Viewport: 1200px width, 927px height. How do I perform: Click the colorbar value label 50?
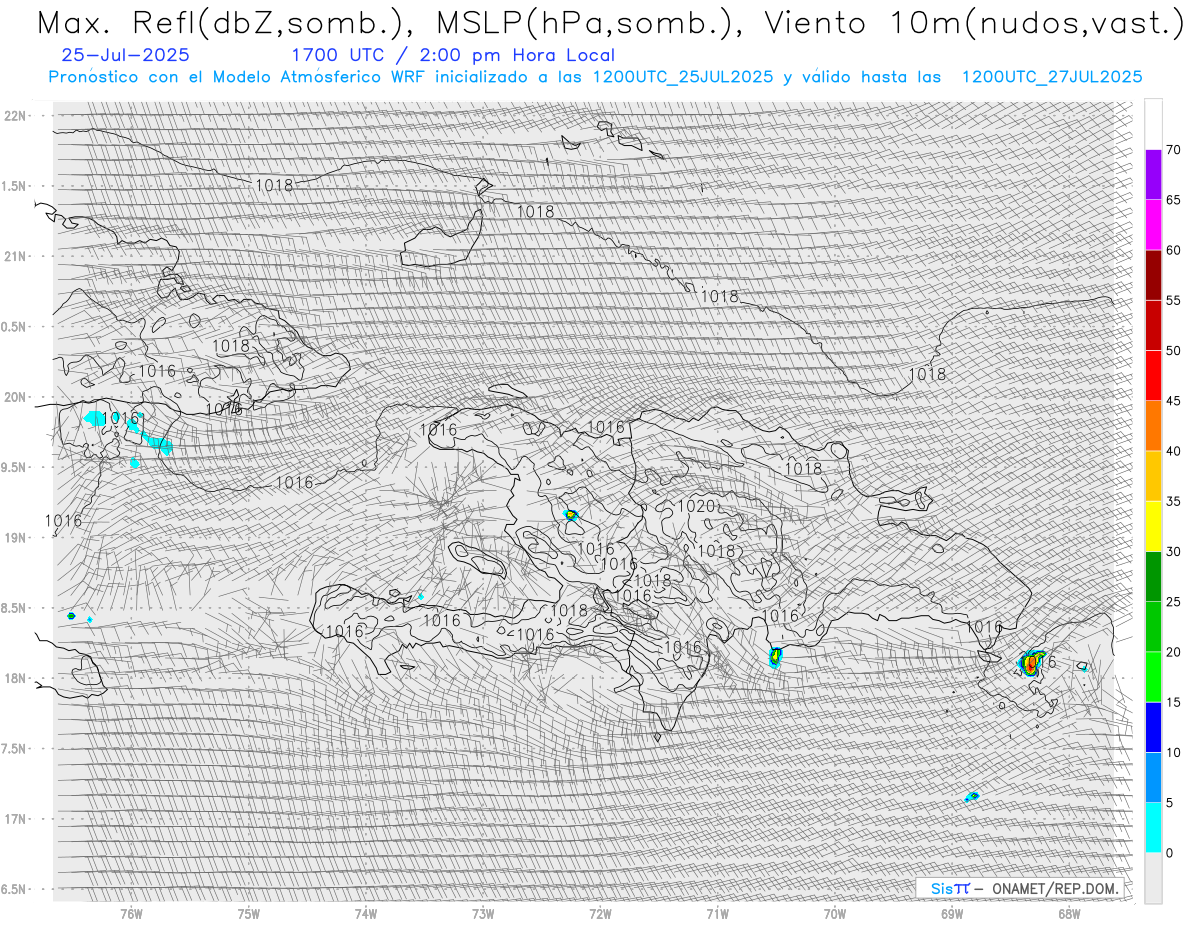tap(1174, 351)
